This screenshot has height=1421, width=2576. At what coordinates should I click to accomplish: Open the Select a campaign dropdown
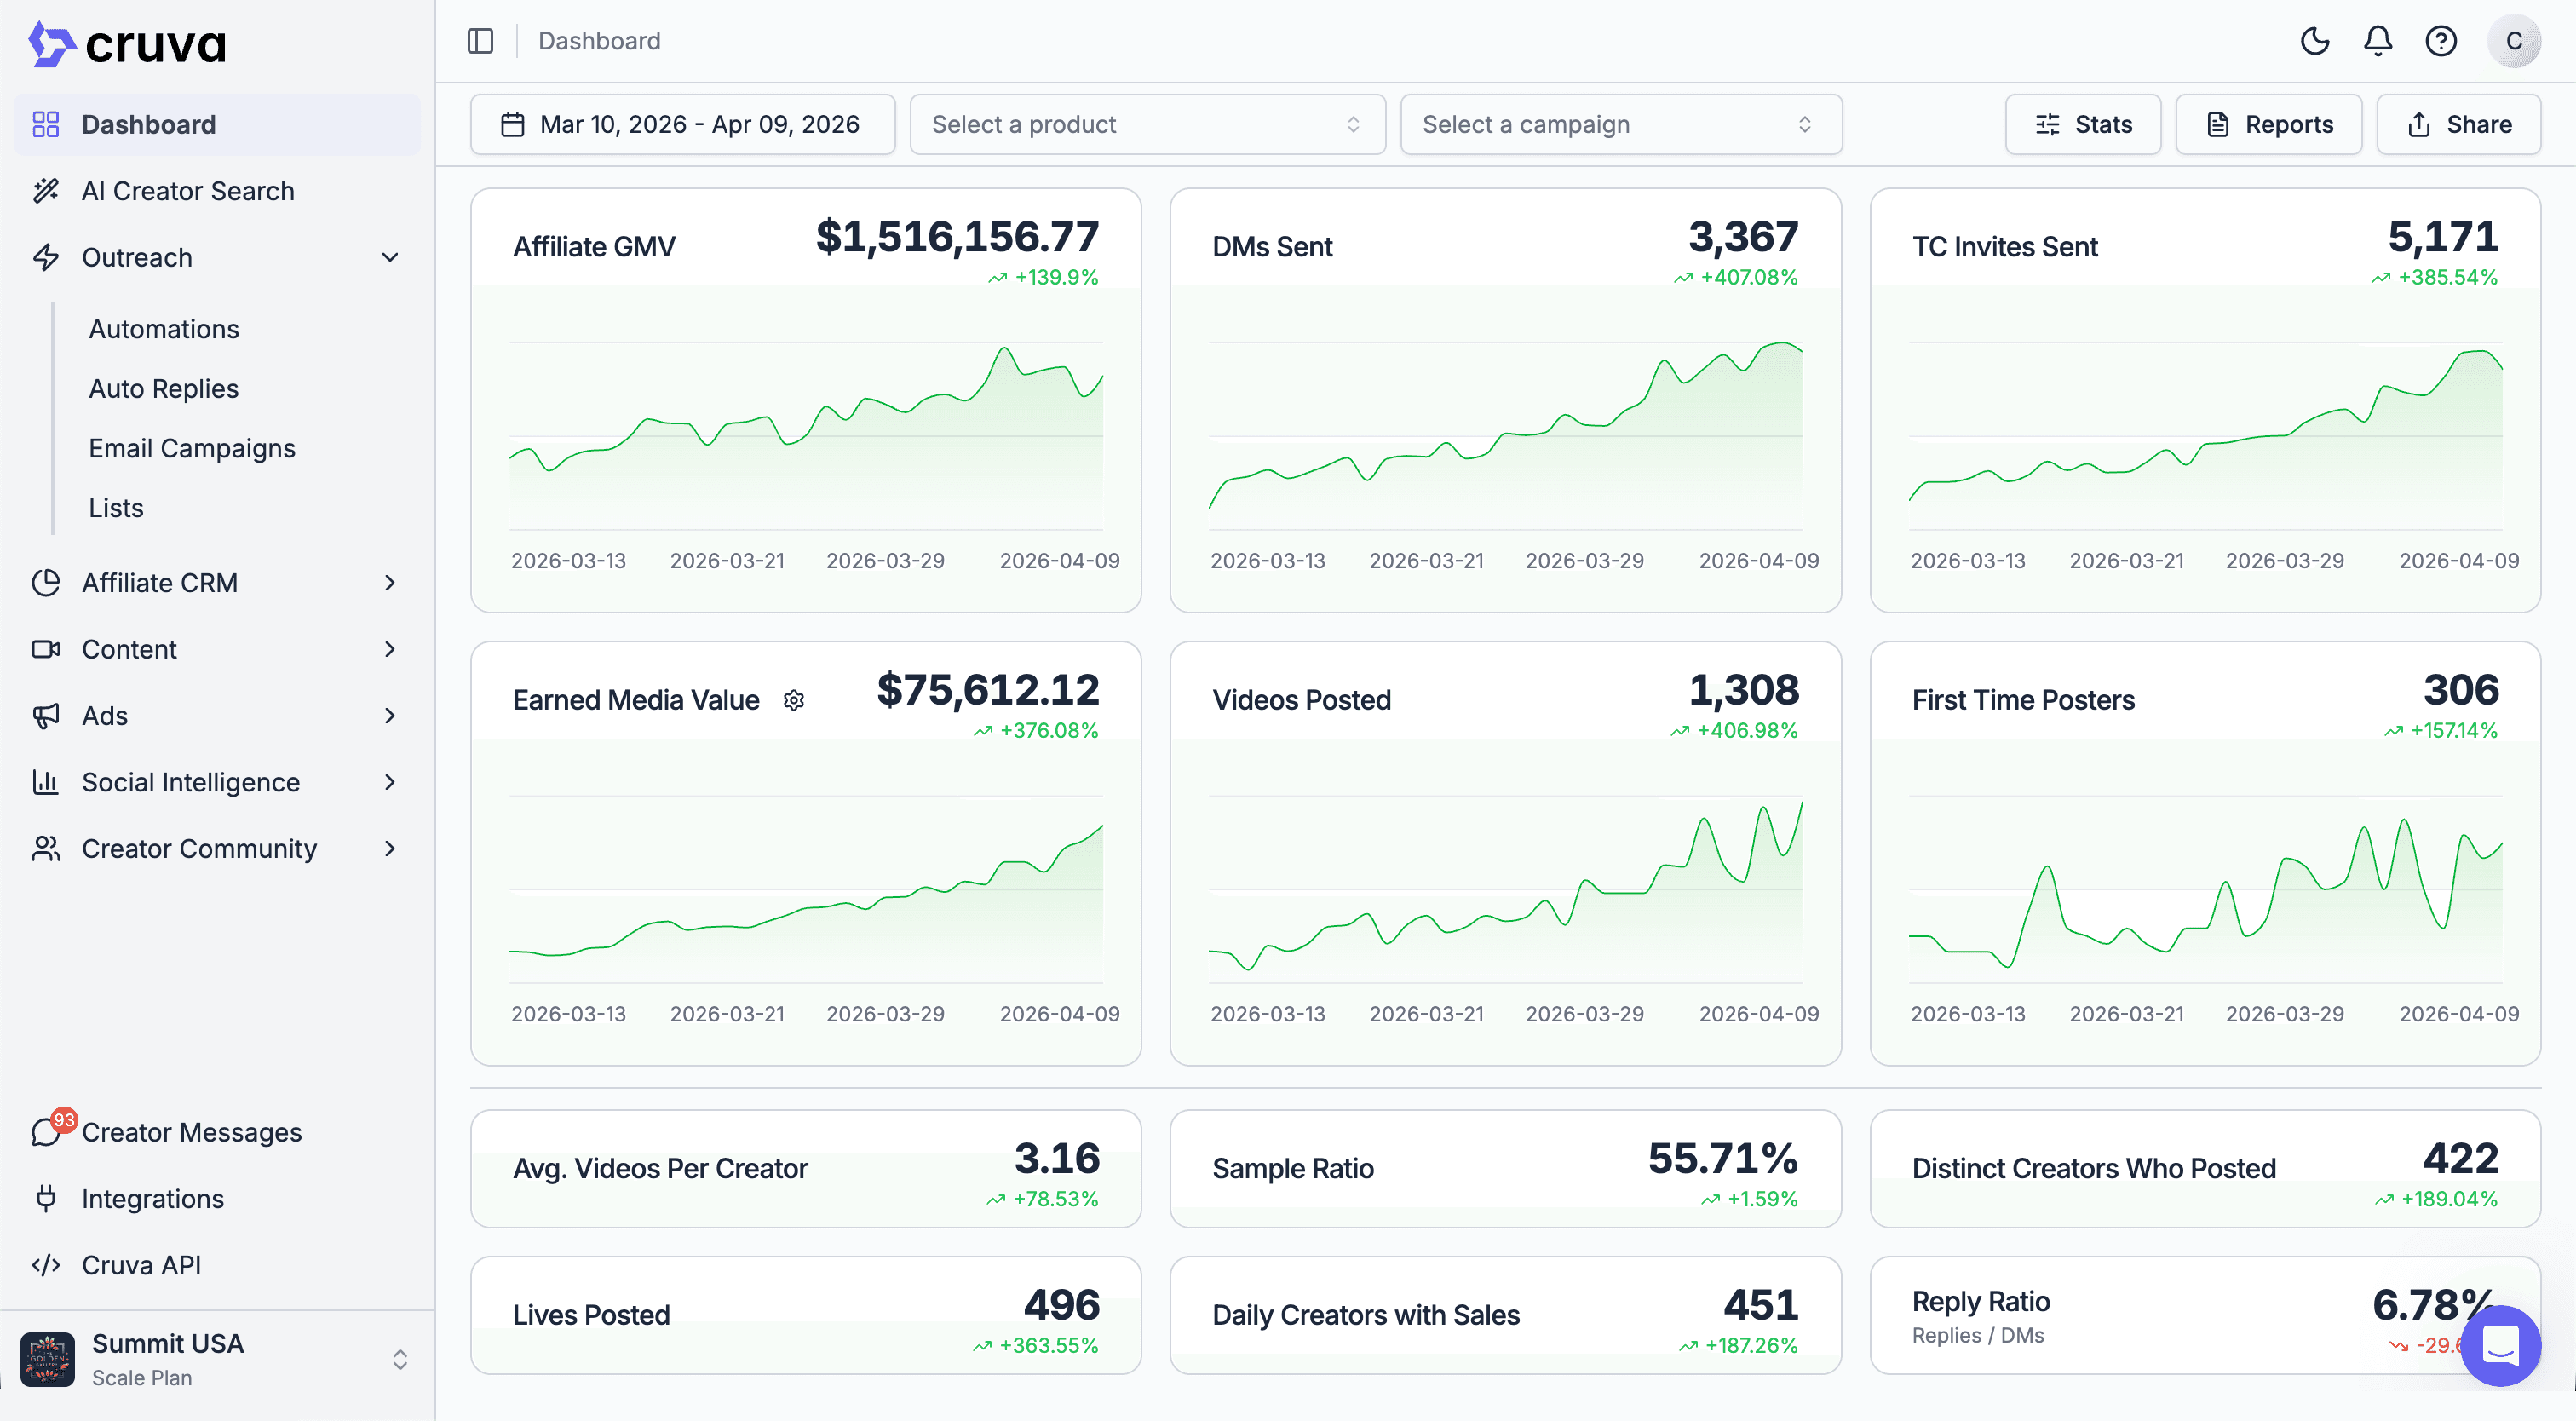click(x=1620, y=124)
